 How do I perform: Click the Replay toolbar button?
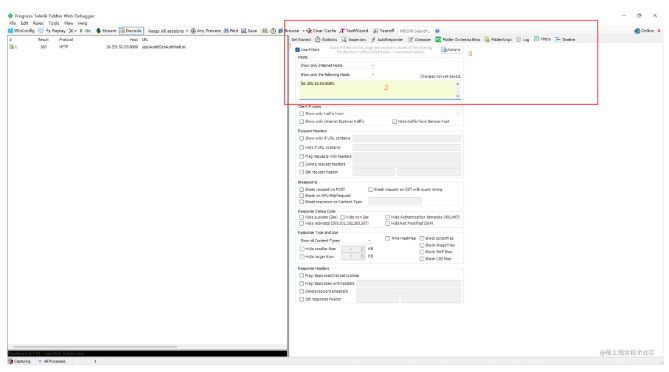coord(56,31)
